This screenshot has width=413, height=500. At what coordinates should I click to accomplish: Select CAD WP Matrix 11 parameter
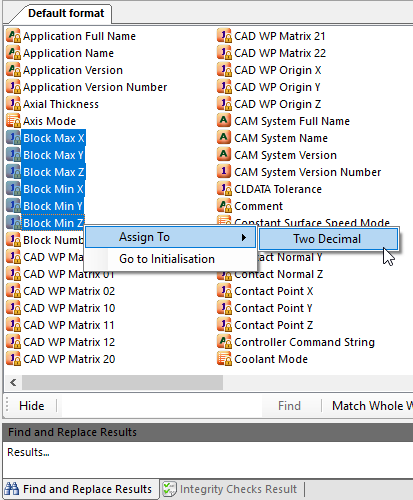click(69, 325)
